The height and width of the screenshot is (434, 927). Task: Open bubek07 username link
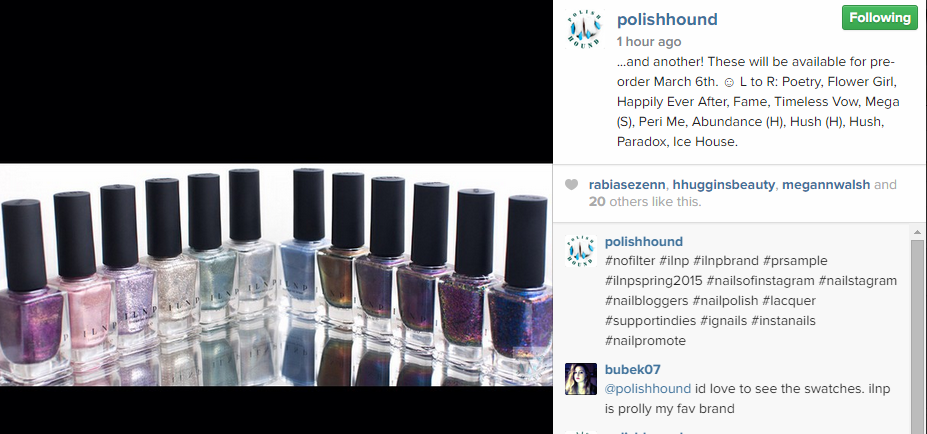pyautogui.click(x=633, y=370)
